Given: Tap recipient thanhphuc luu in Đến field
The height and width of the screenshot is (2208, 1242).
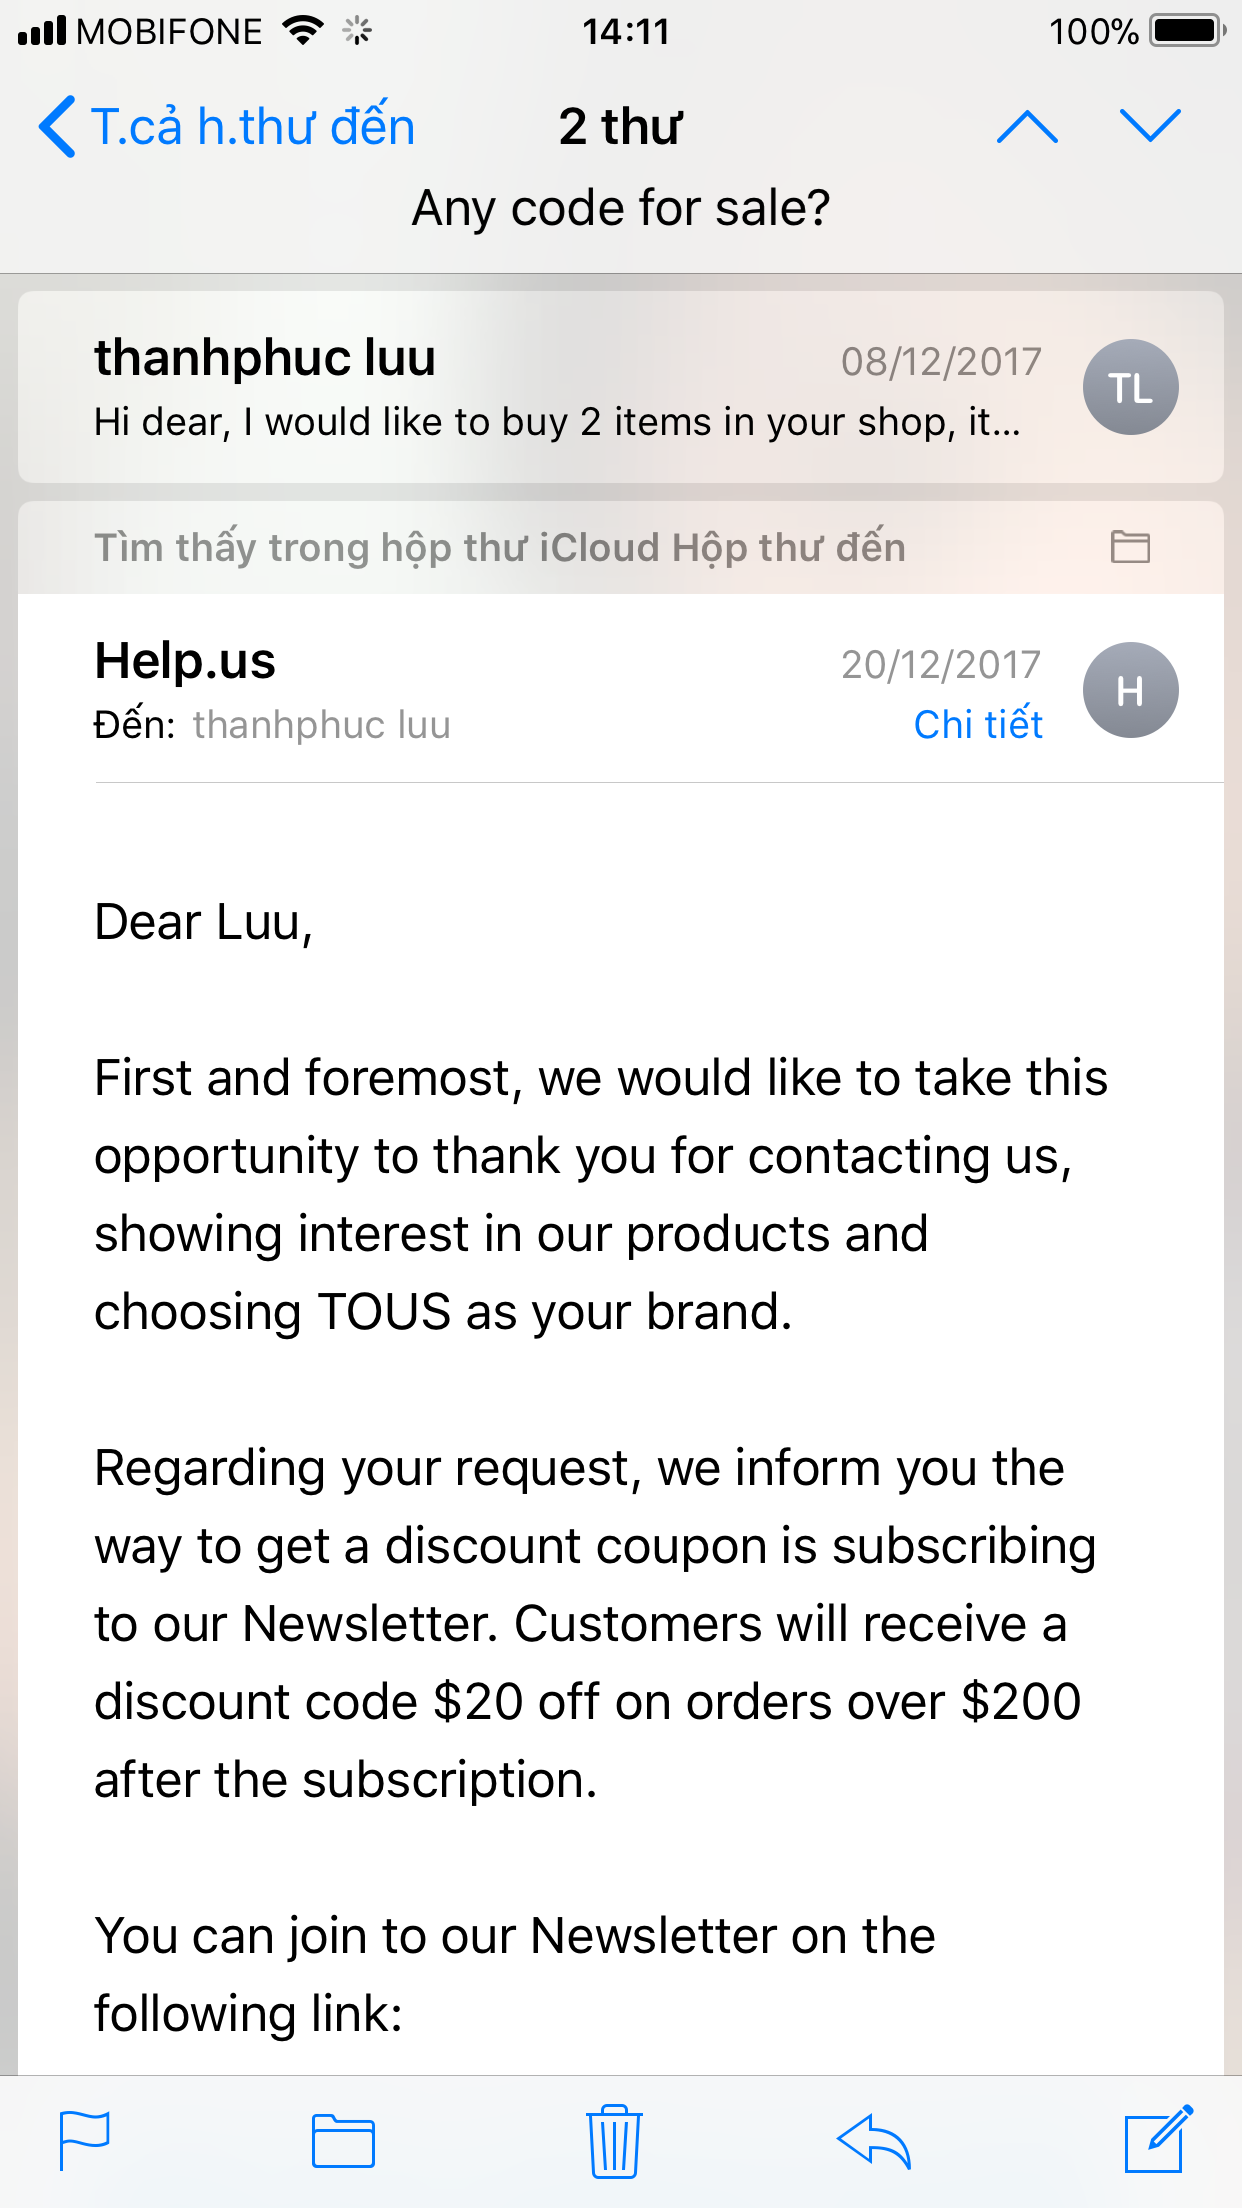Looking at the screenshot, I should (x=321, y=725).
